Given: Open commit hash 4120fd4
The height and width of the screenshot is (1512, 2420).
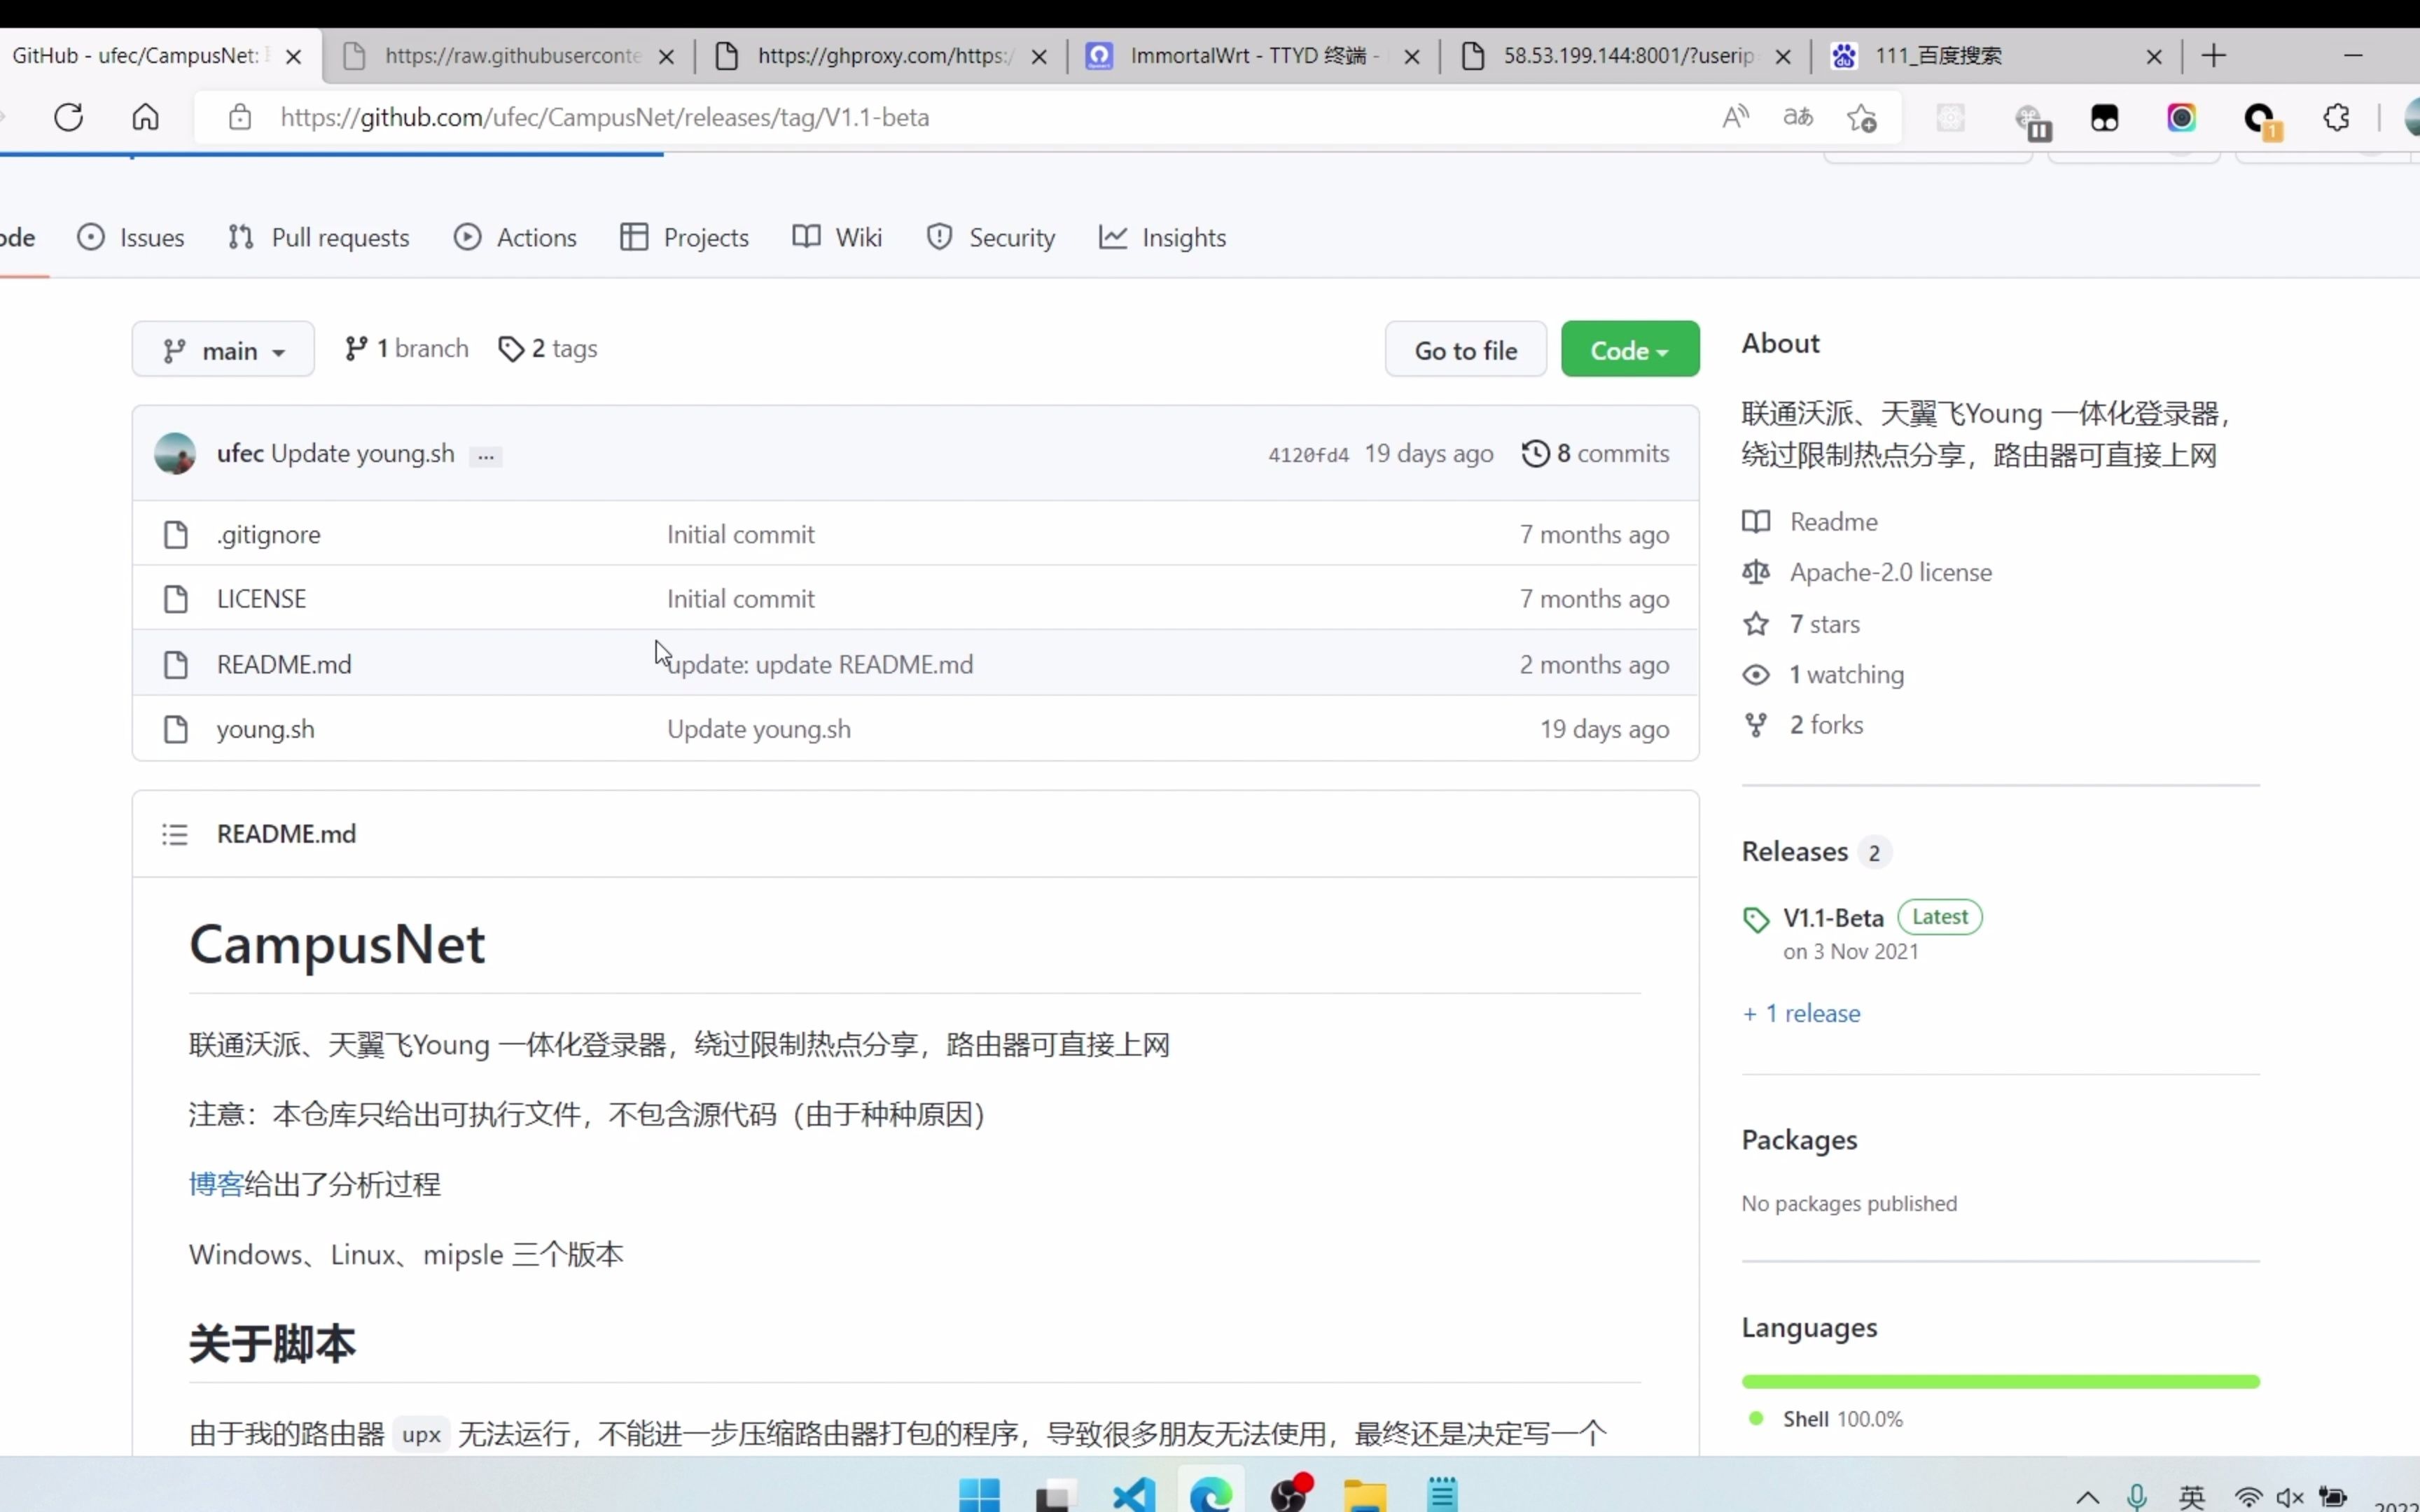Looking at the screenshot, I should 1308,455.
